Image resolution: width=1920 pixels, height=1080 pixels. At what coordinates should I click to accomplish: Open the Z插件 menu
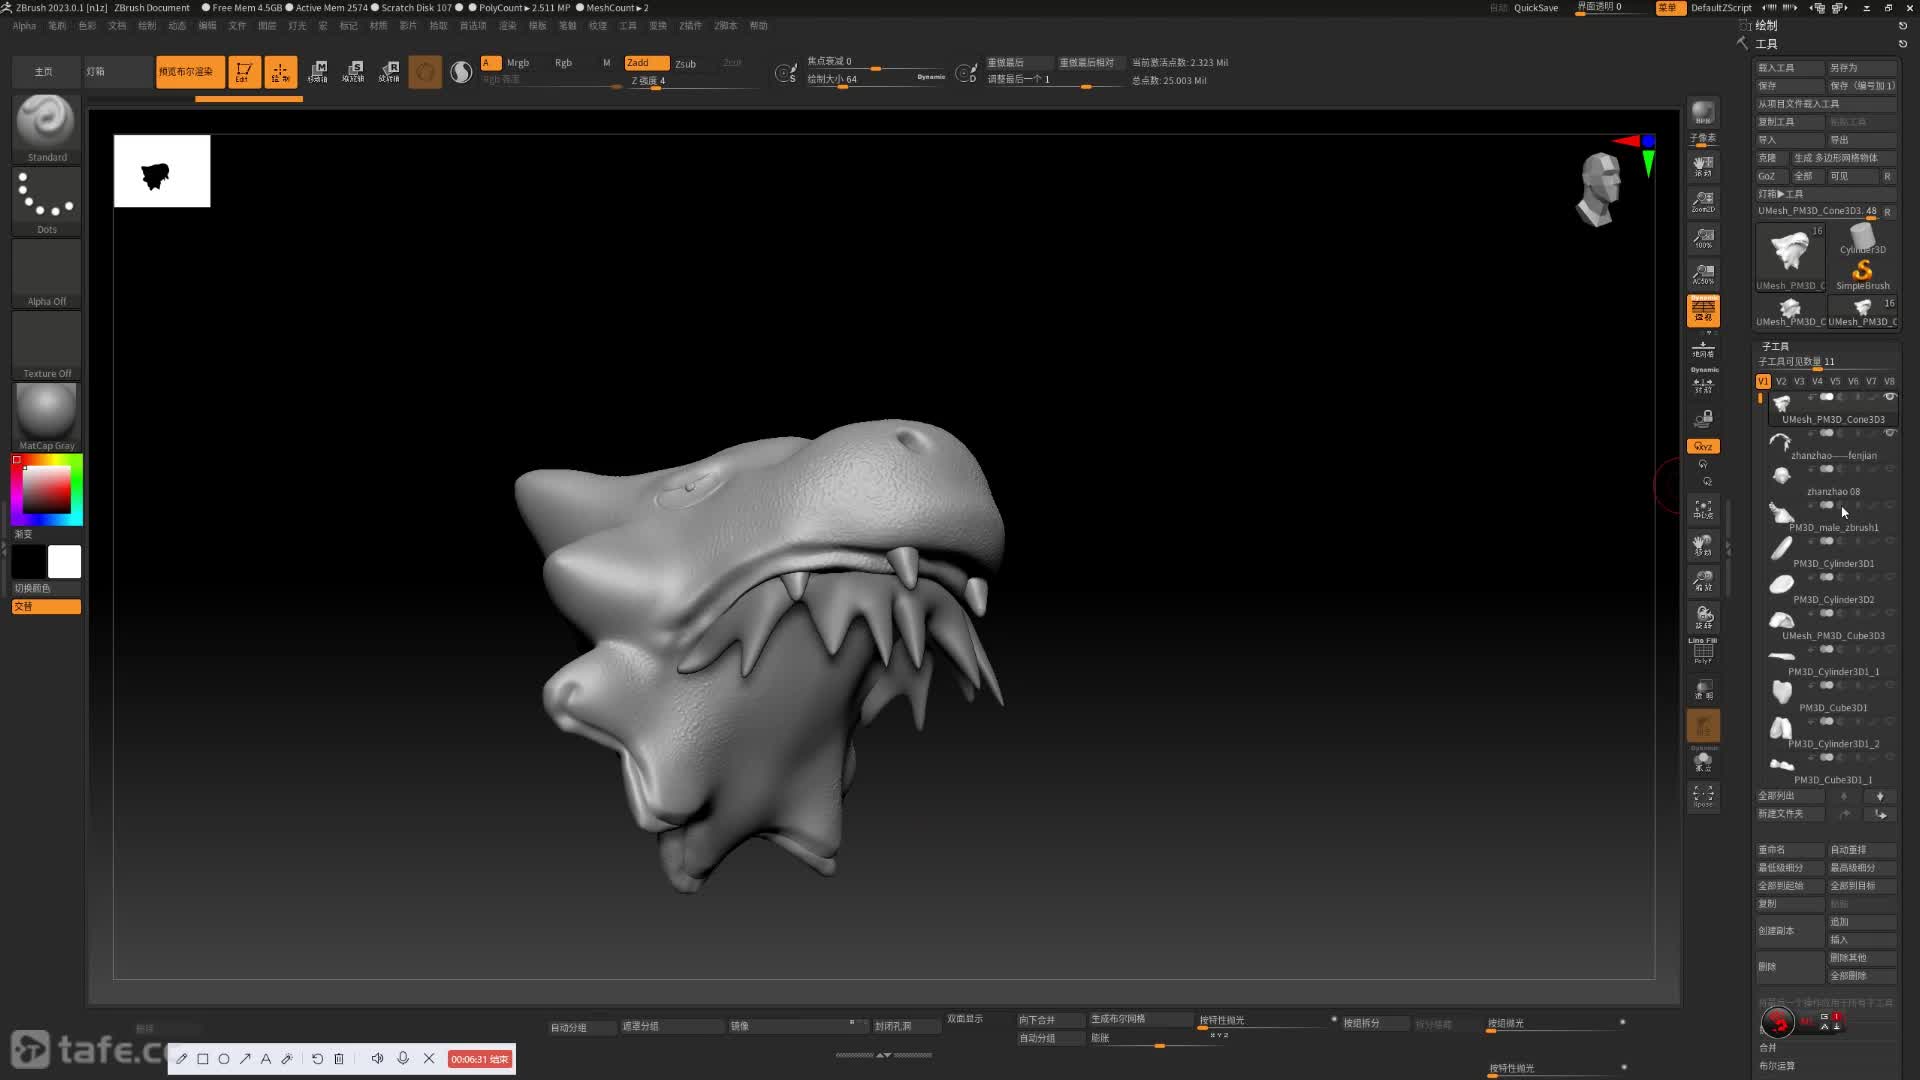point(690,26)
